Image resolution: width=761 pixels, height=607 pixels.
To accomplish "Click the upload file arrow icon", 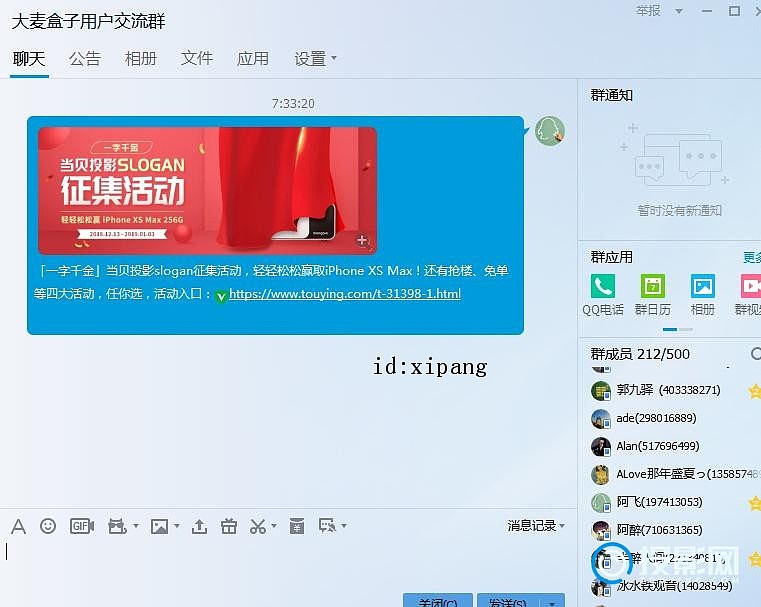I will (x=199, y=526).
